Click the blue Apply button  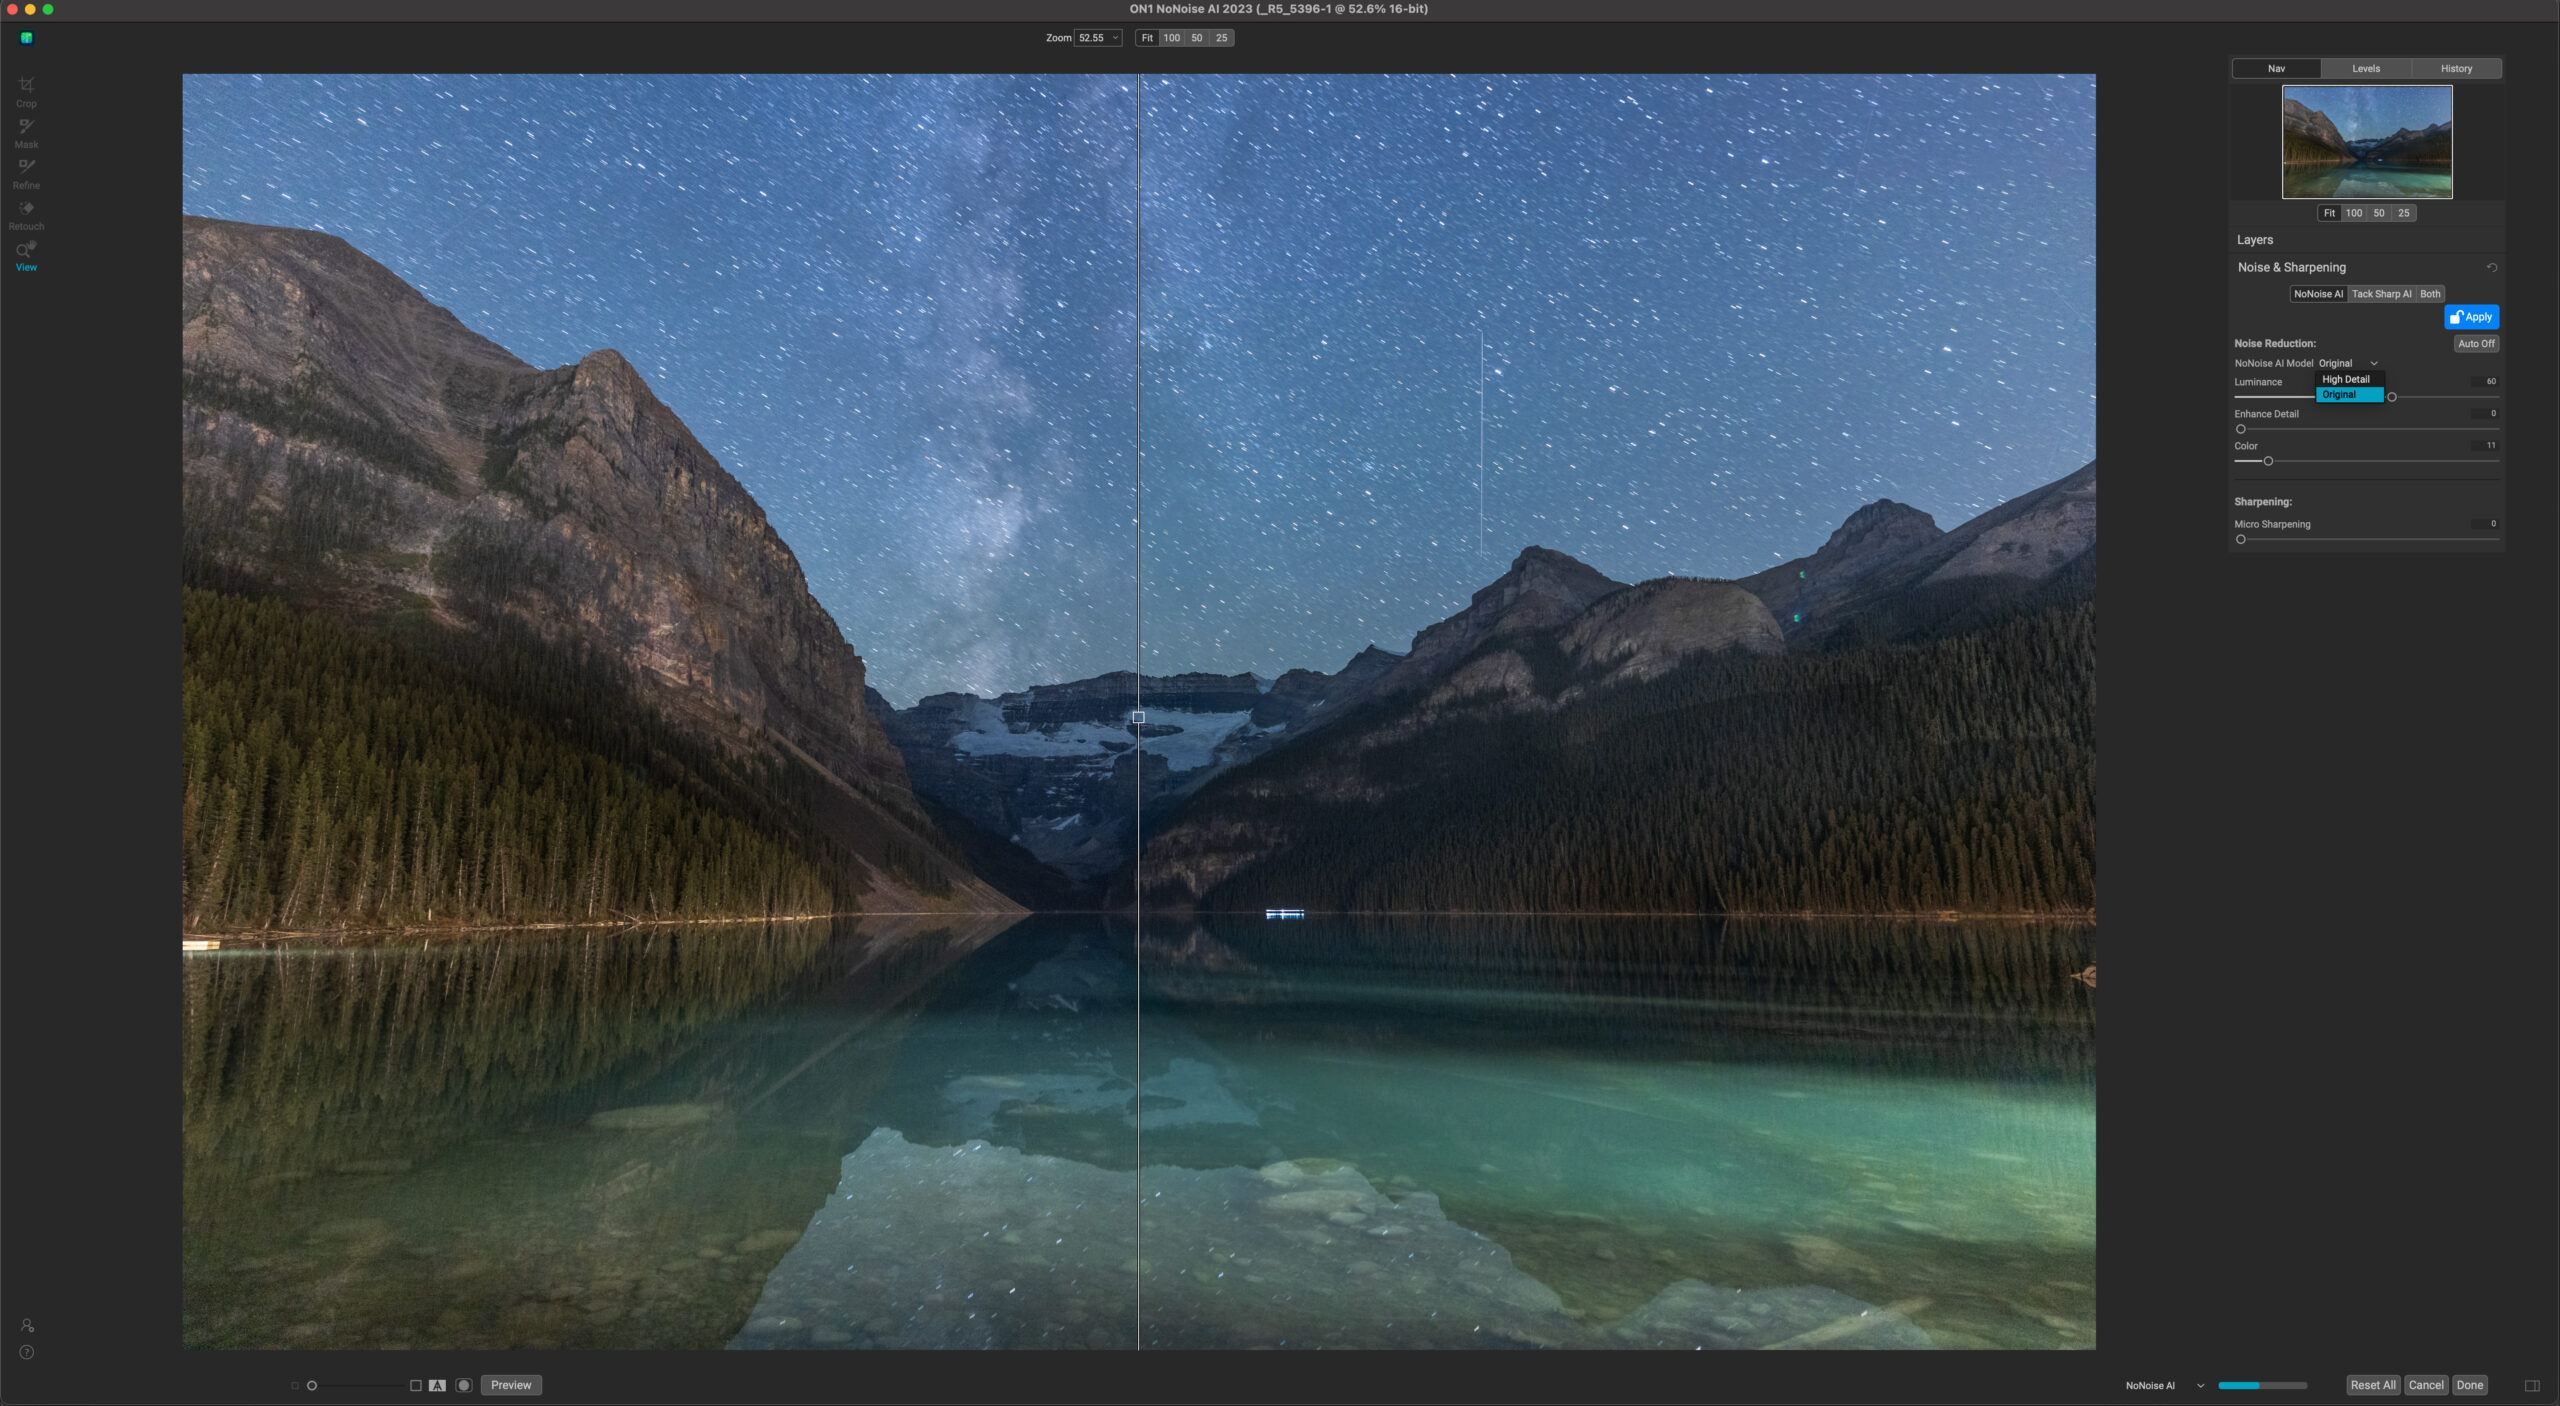(x=2470, y=317)
